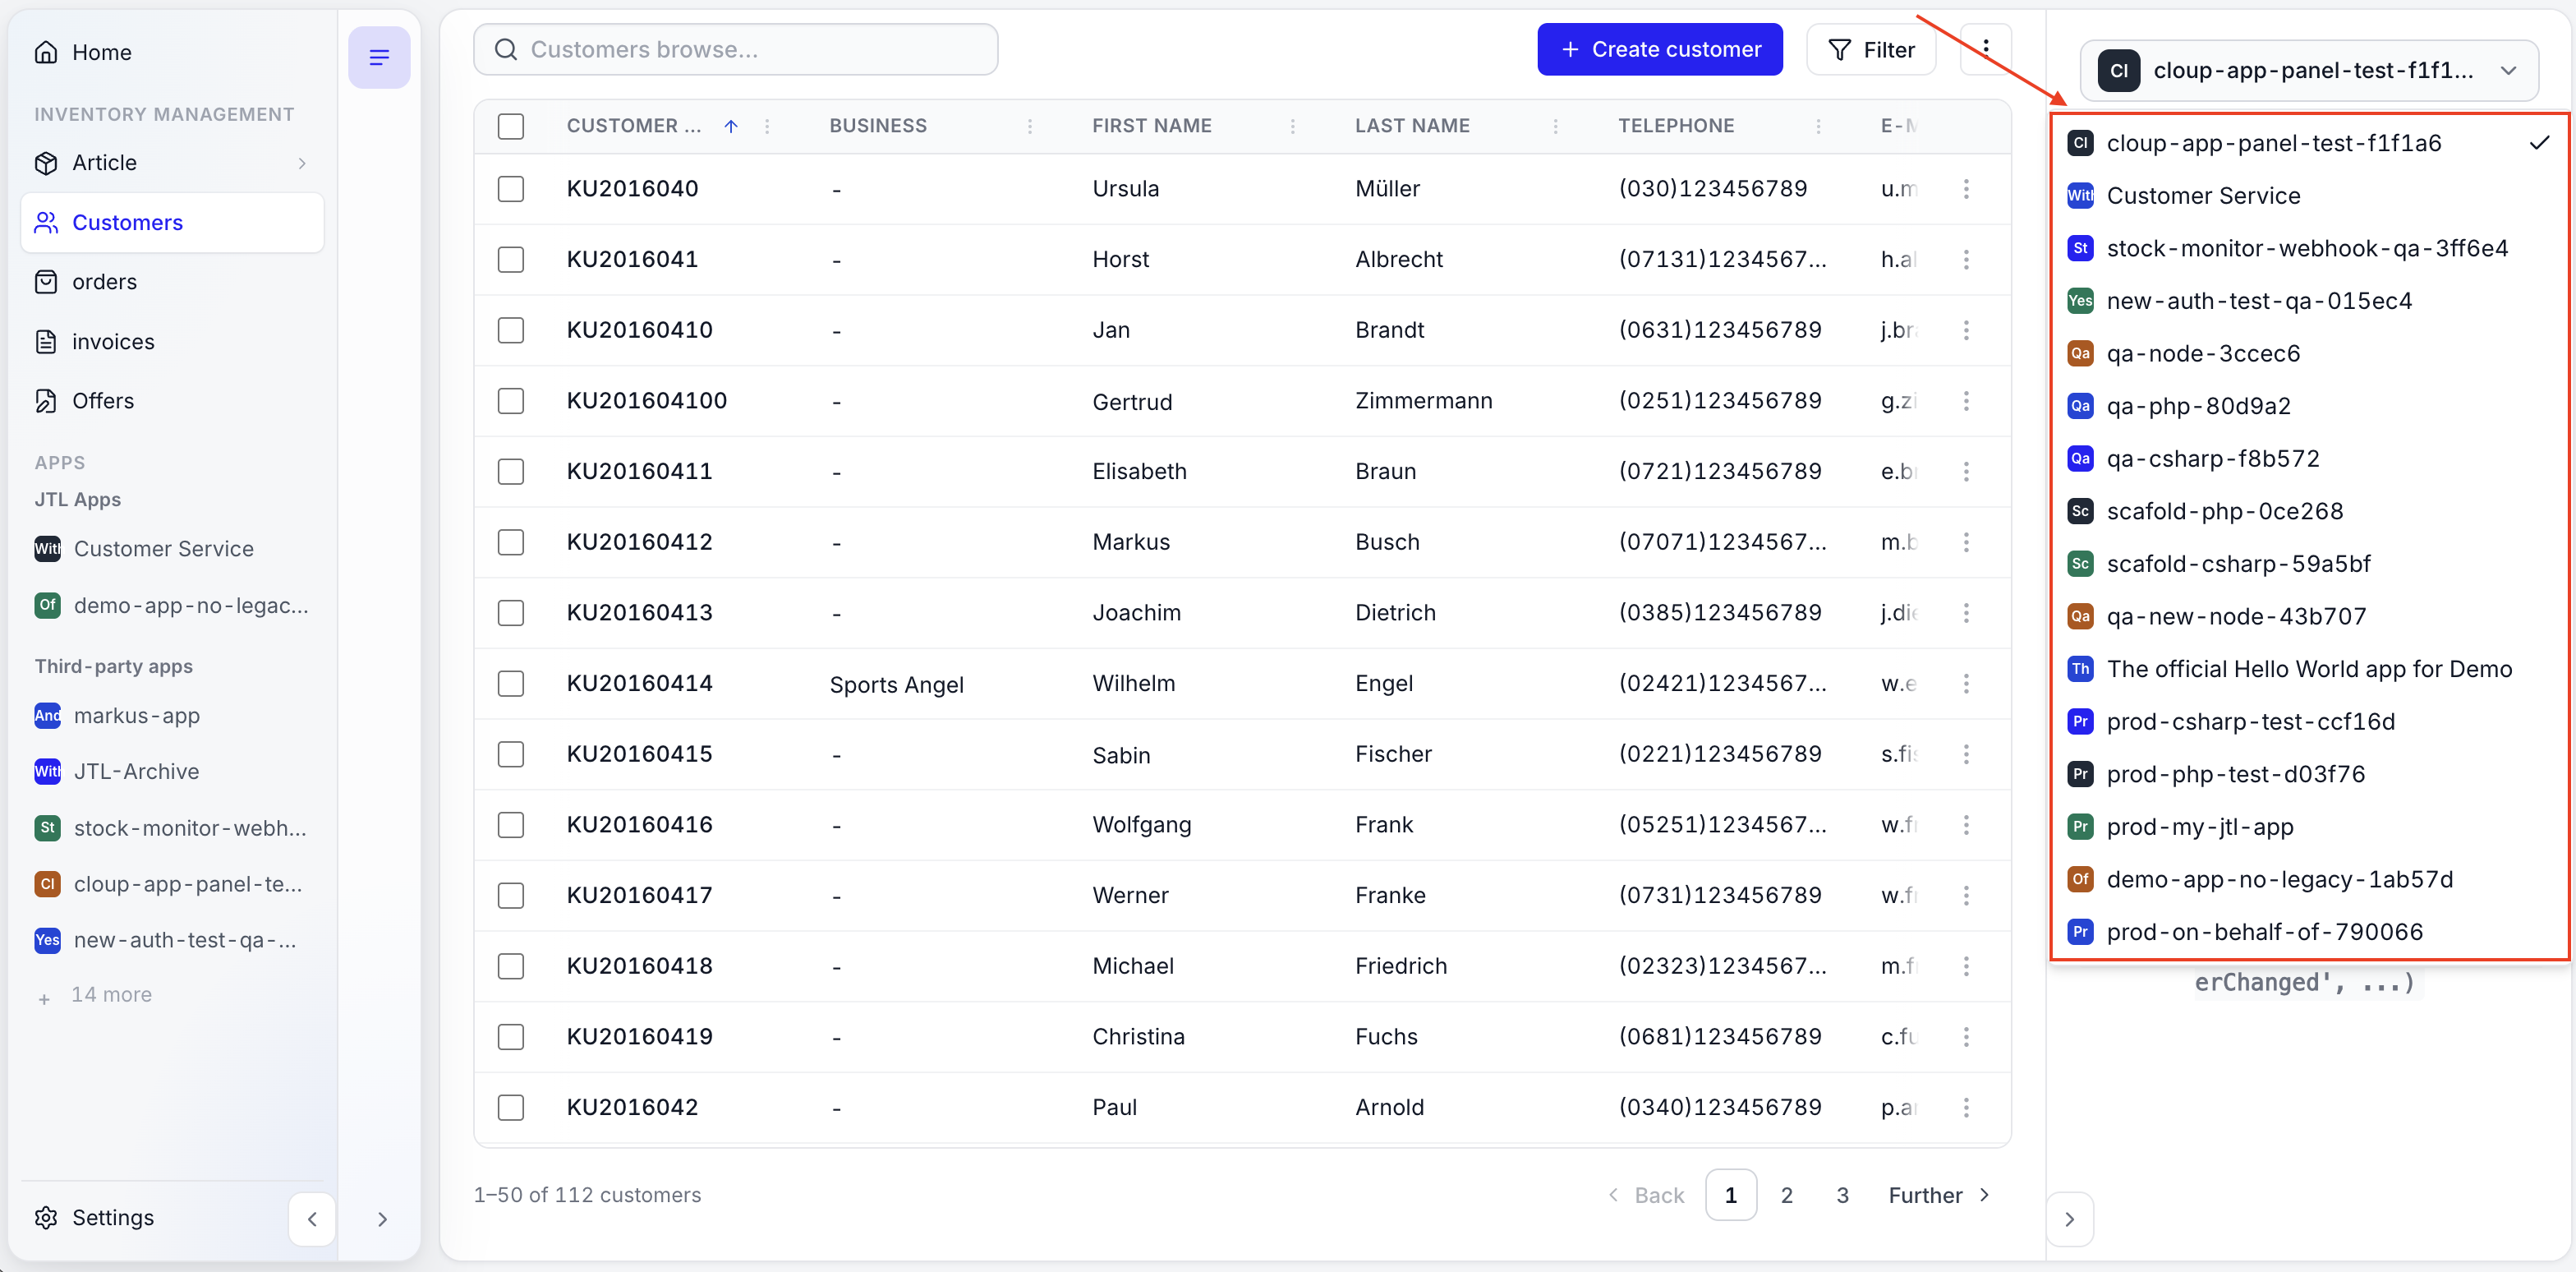Click the Sports Angel business cell
Screen dimensions: 2576x1272
click(896, 685)
